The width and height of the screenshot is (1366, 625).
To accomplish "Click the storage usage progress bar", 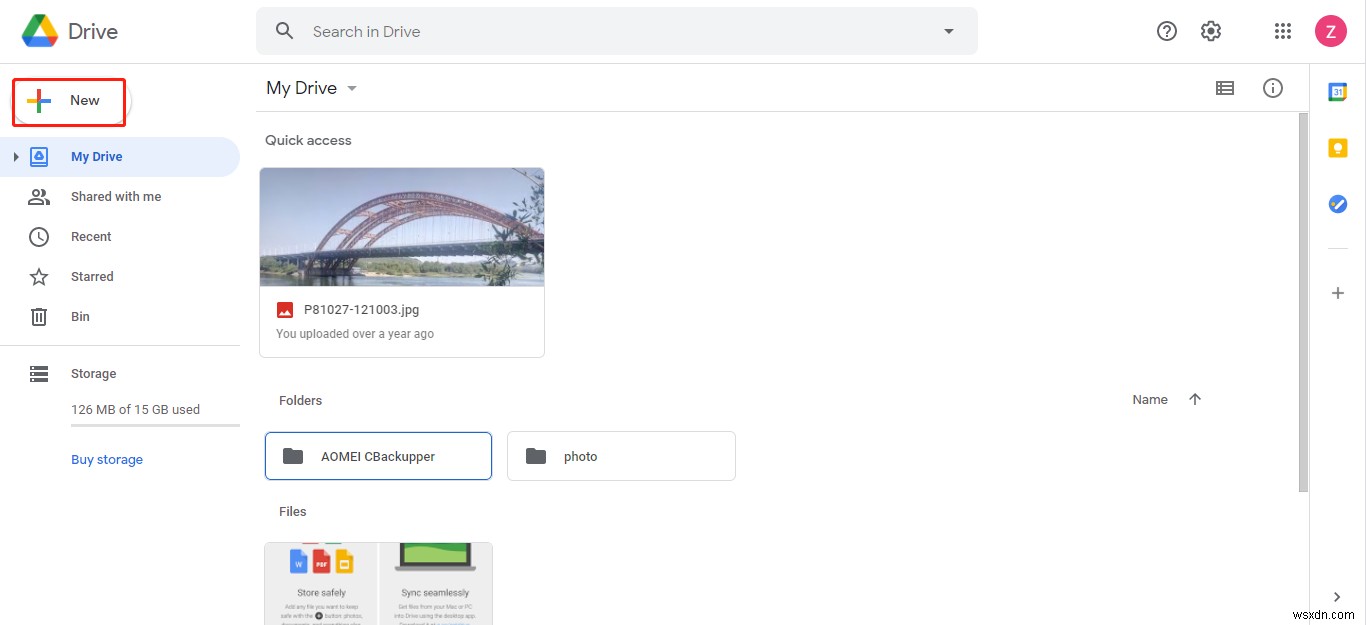I will coord(155,426).
